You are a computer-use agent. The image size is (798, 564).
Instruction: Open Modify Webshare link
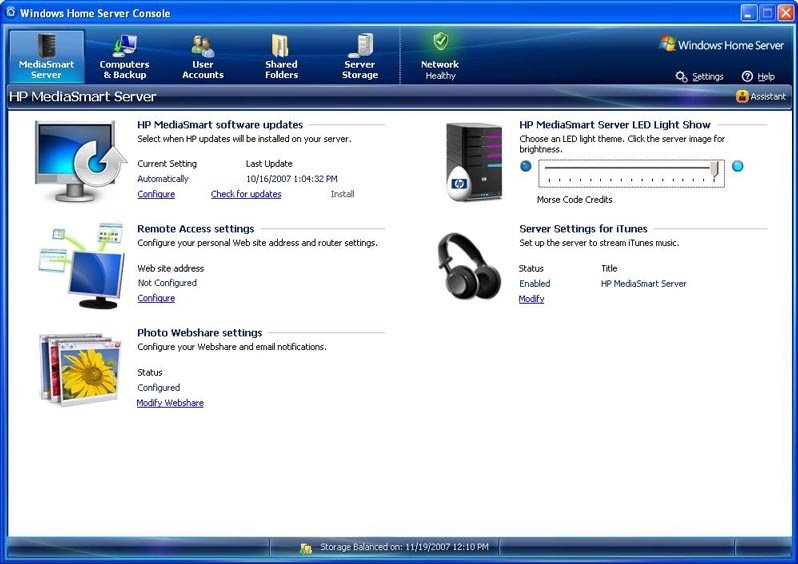[x=170, y=403]
